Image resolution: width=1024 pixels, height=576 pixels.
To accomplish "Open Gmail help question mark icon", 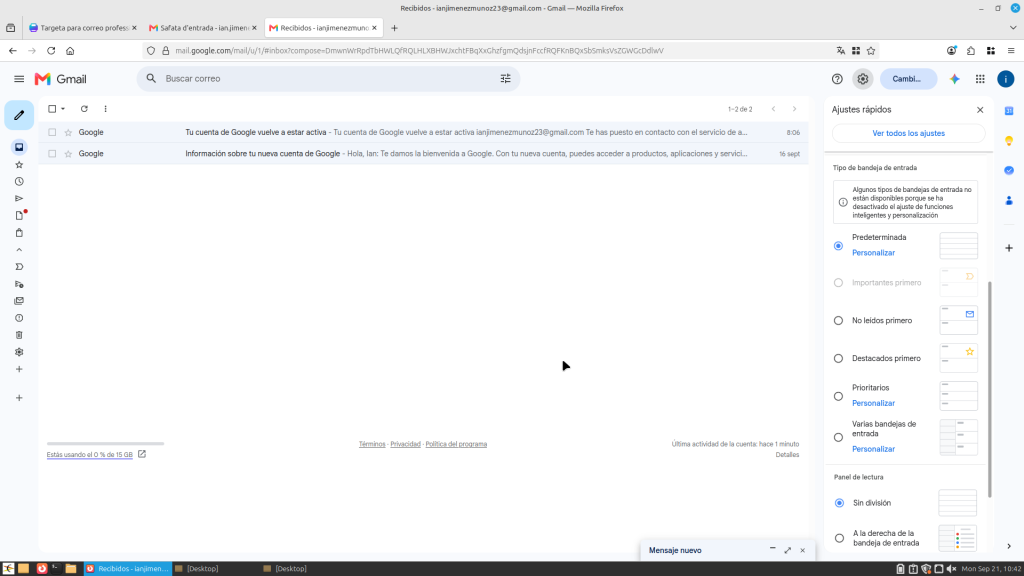I will [837, 79].
